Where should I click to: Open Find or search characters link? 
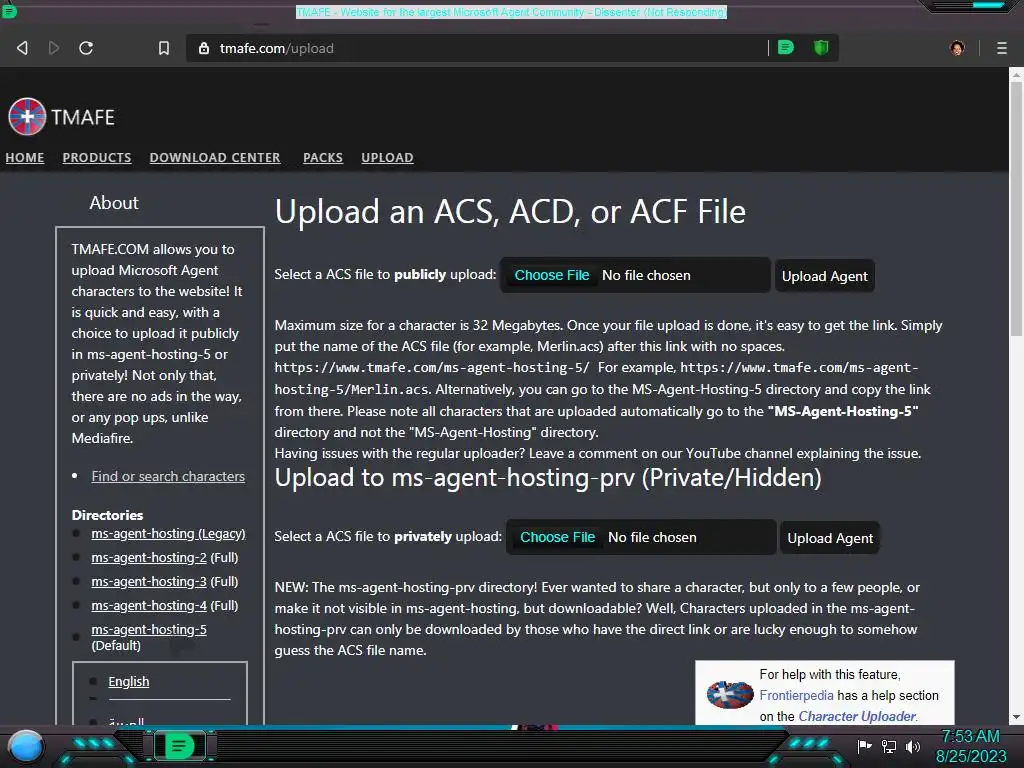[168, 477]
